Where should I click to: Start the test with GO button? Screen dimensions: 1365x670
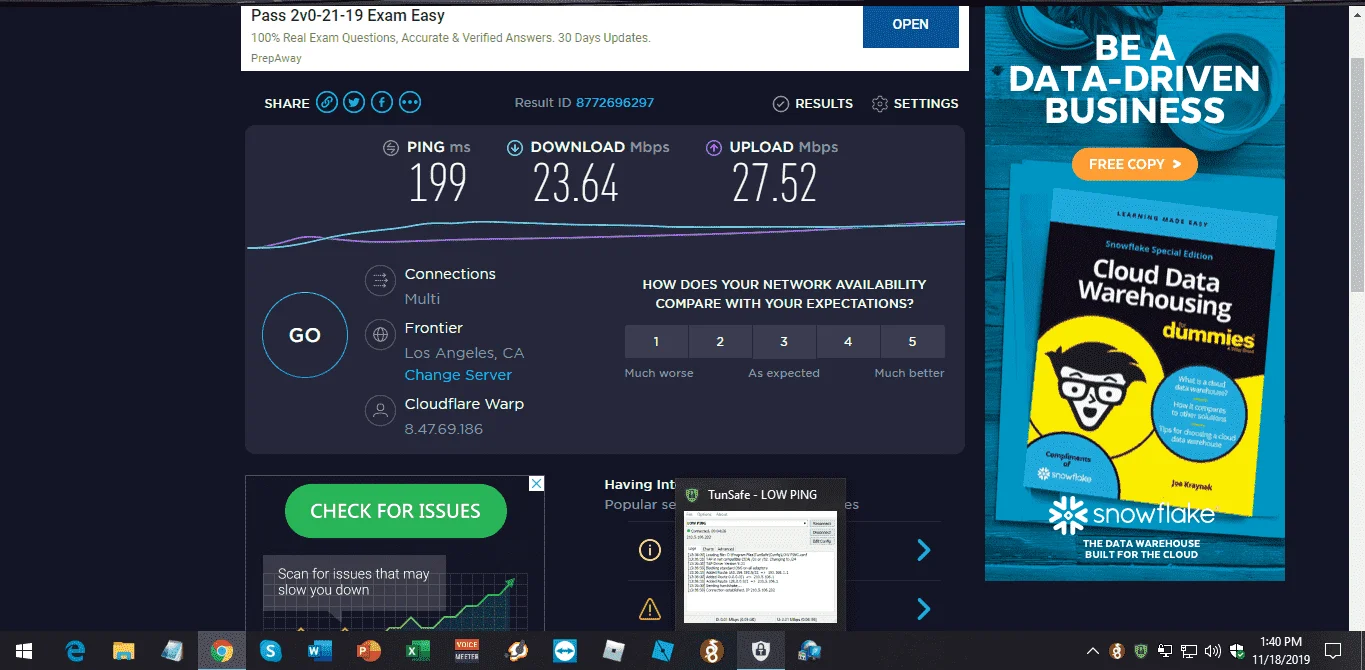[305, 336]
